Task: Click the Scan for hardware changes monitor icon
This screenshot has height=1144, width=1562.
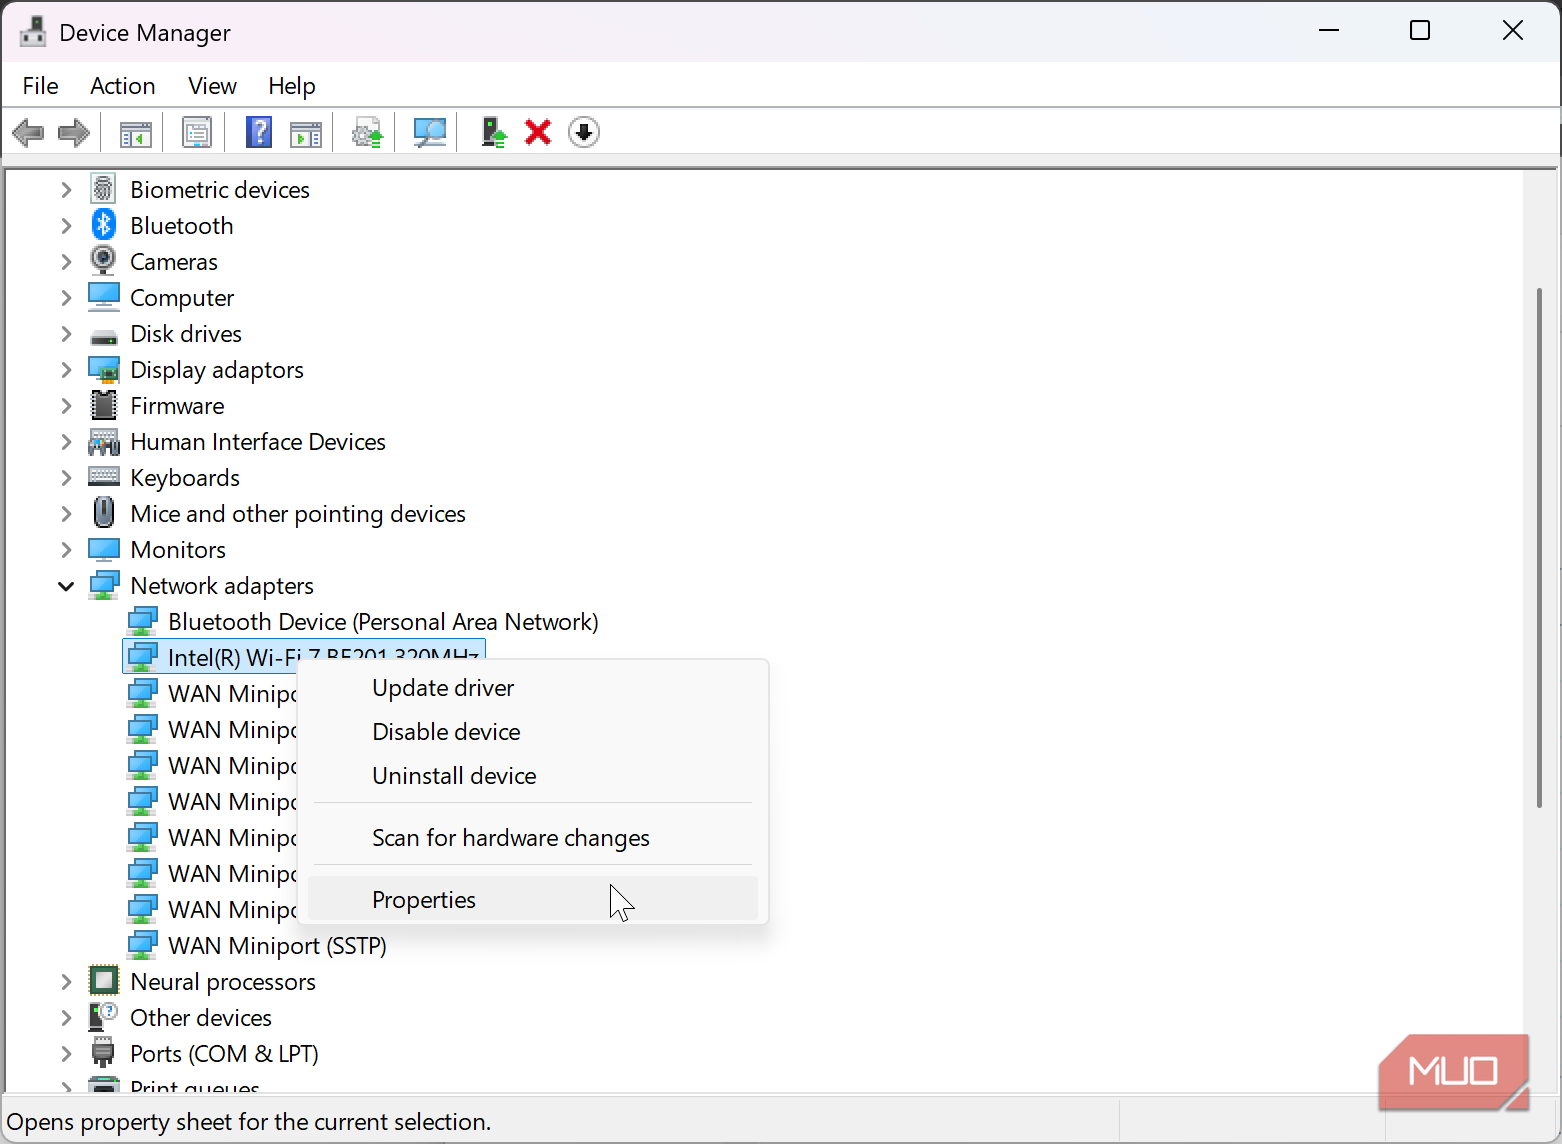Action: point(430,132)
